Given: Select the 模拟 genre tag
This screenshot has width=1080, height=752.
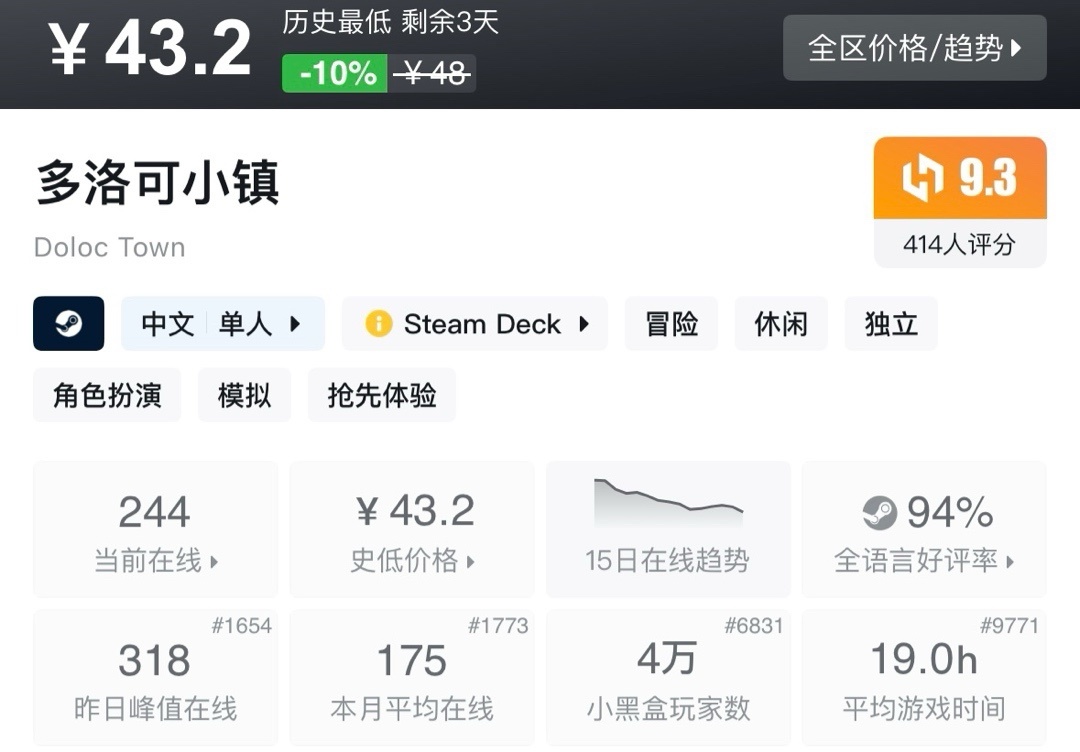Looking at the screenshot, I should [245, 395].
